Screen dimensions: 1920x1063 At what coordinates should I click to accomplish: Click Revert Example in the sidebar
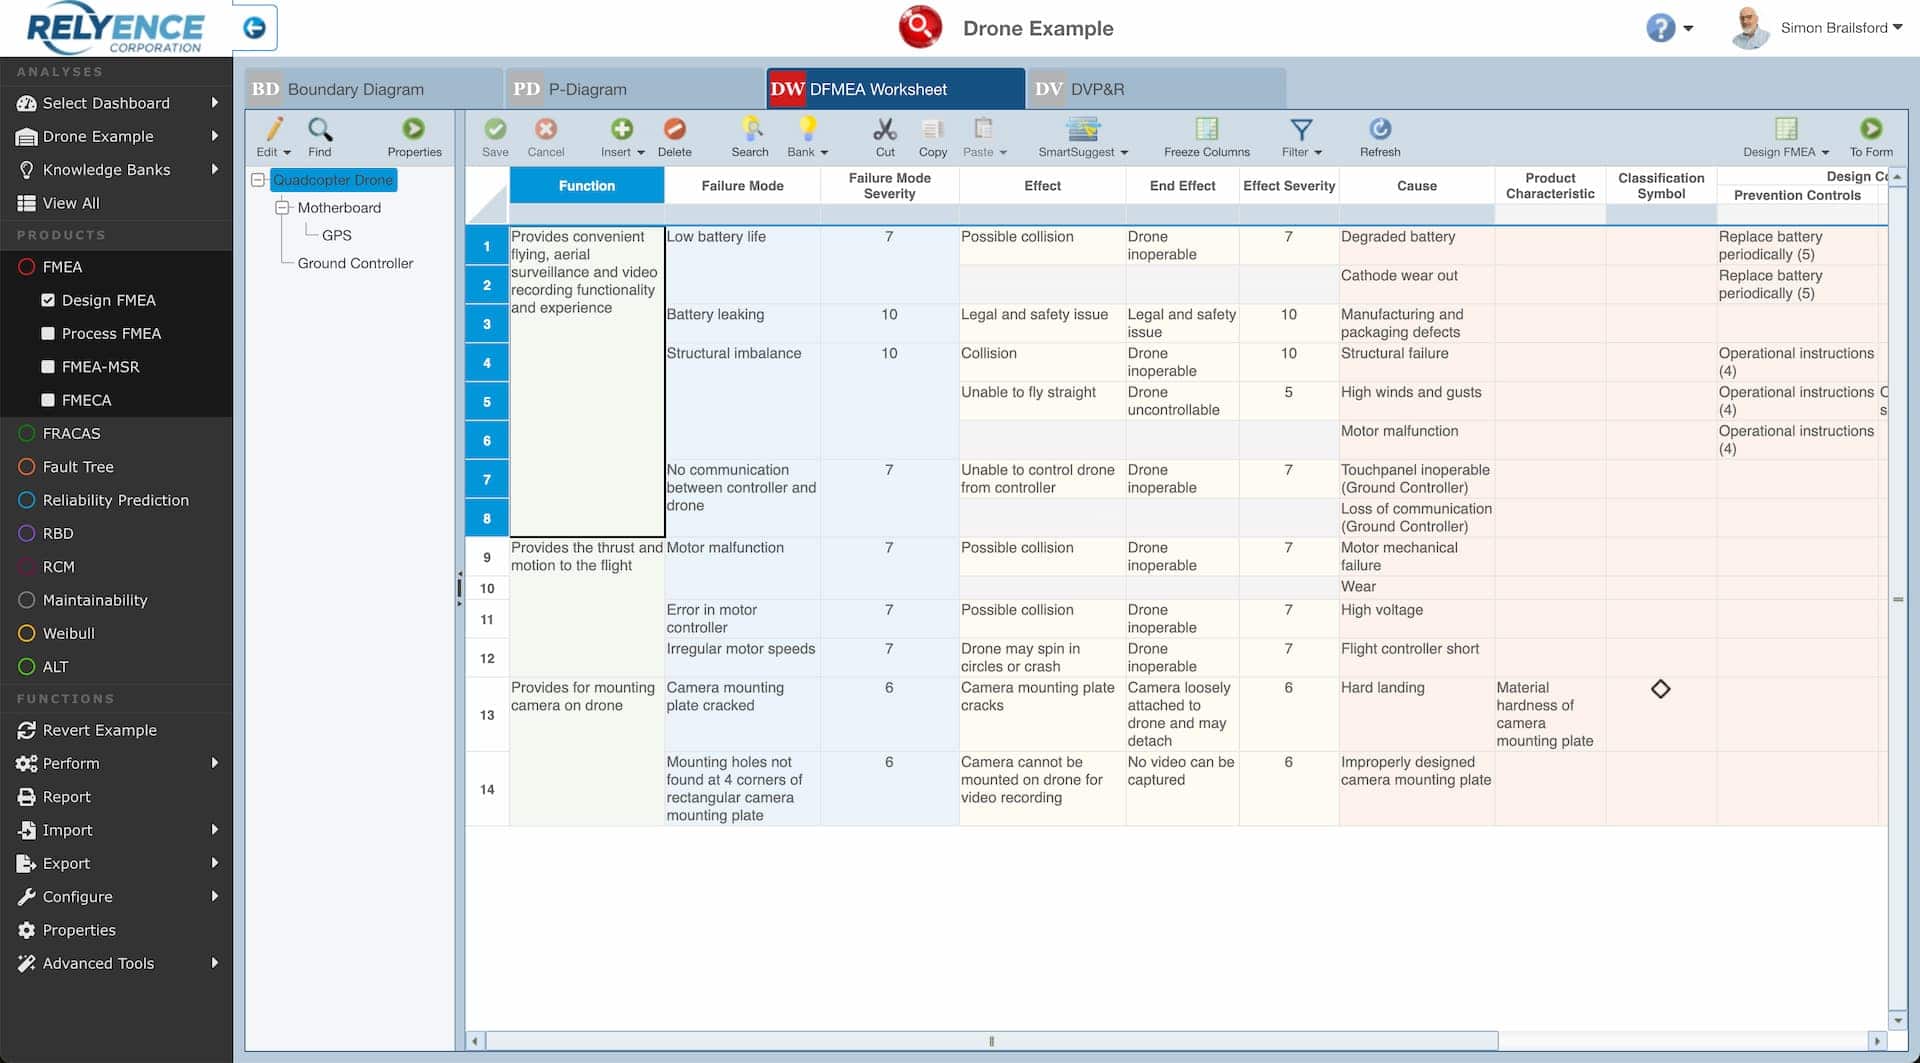tap(99, 730)
